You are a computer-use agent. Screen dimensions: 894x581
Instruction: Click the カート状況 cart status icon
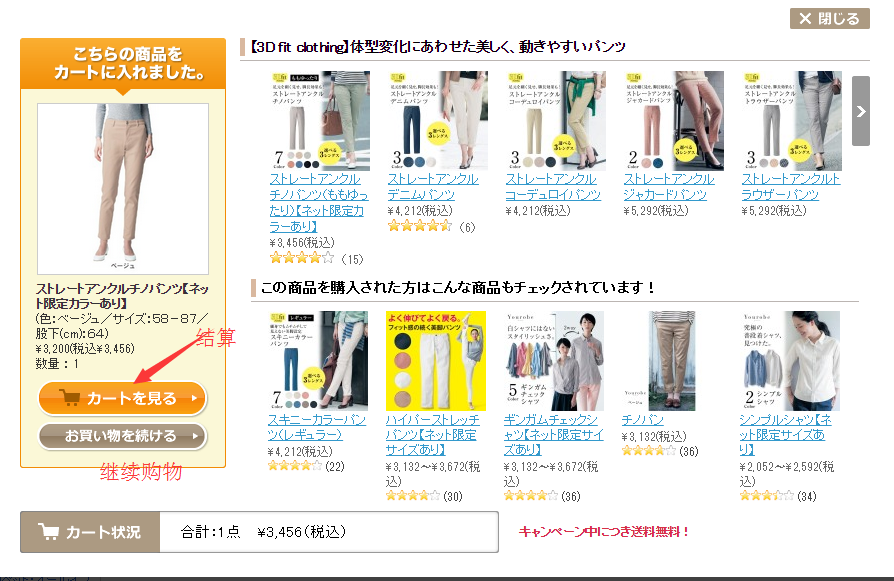tap(48, 532)
